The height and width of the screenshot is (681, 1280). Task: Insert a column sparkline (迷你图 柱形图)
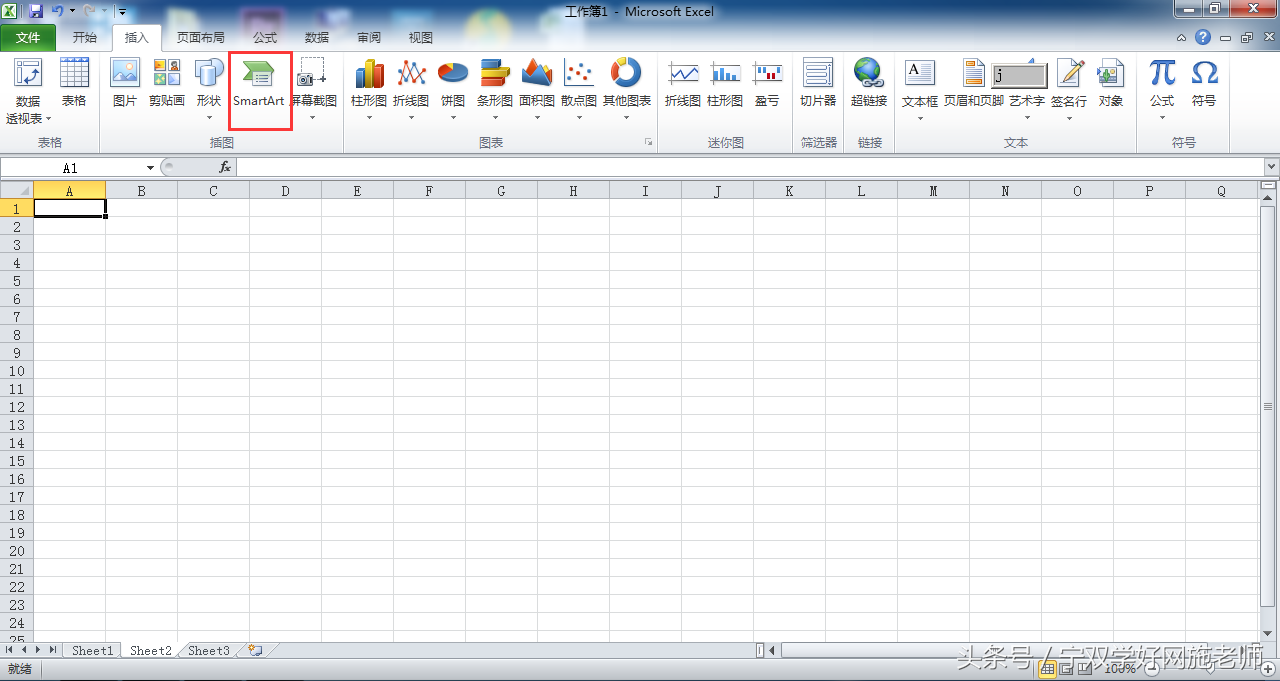725,83
